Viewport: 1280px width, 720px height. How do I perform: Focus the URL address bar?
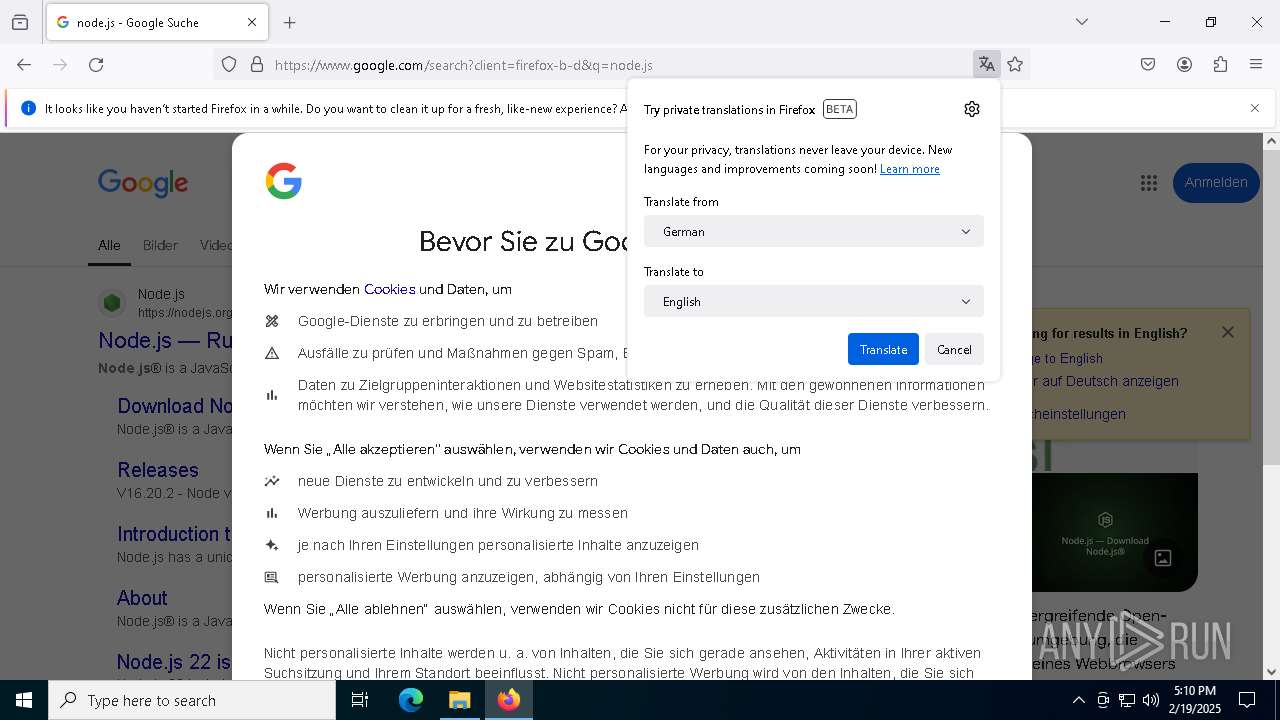[620, 65]
